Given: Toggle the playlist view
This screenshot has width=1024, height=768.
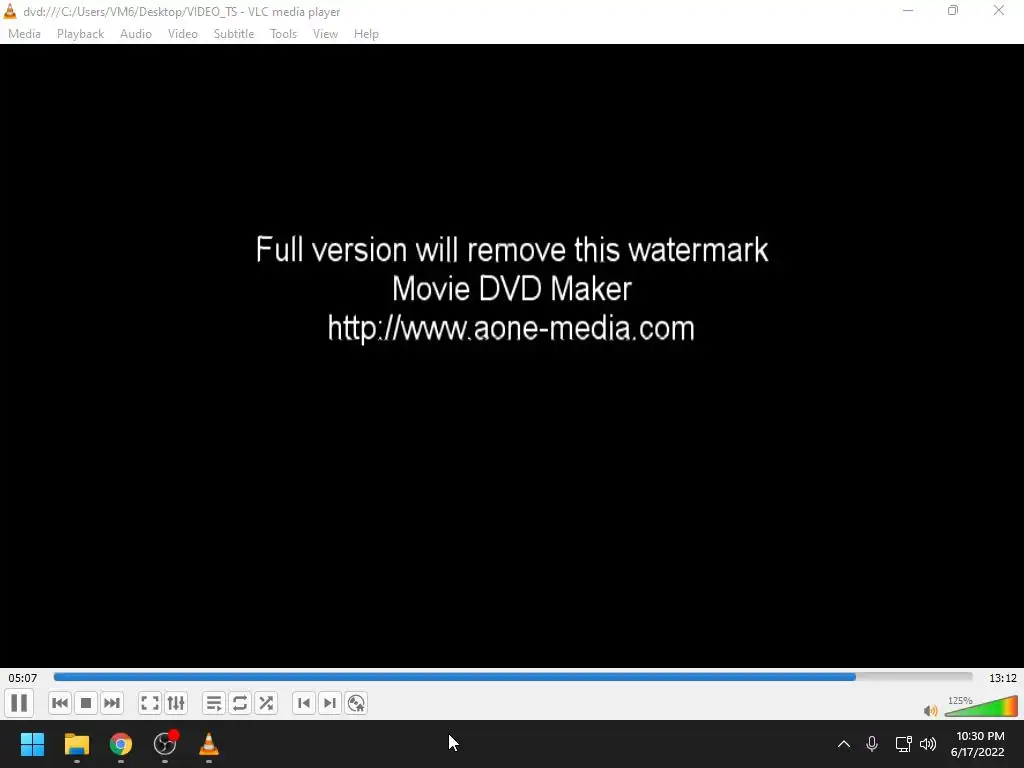Looking at the screenshot, I should pos(214,703).
